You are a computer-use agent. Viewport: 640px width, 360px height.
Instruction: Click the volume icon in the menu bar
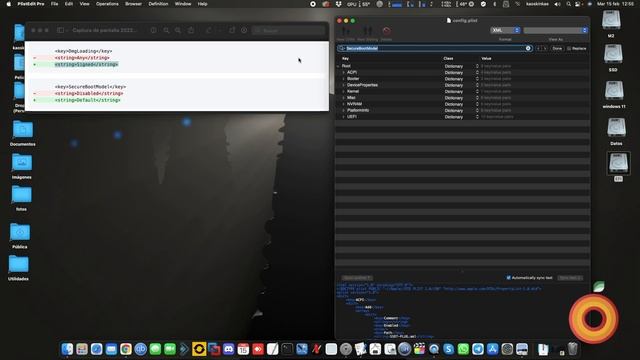click(x=557, y=4)
